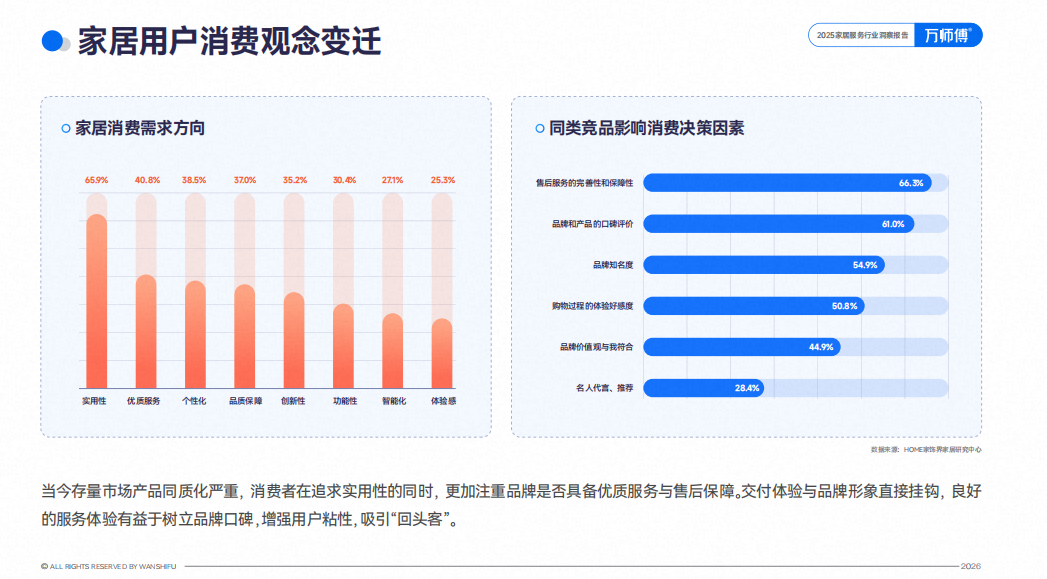The width and height of the screenshot is (1047, 579).
Task: Click the circle bullet before 家居消费需求方向
Action: click(x=65, y=128)
